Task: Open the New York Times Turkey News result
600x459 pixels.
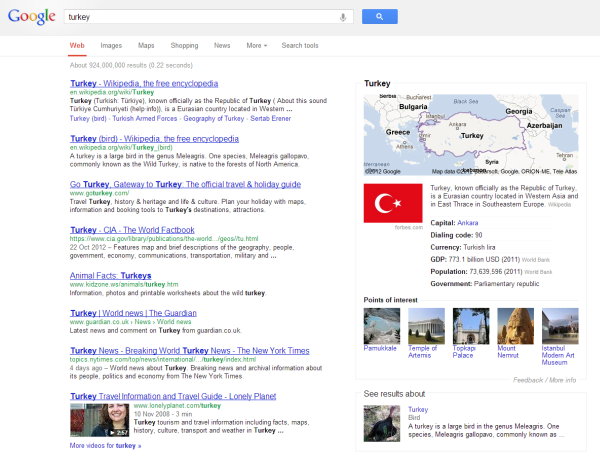Action: (190, 351)
